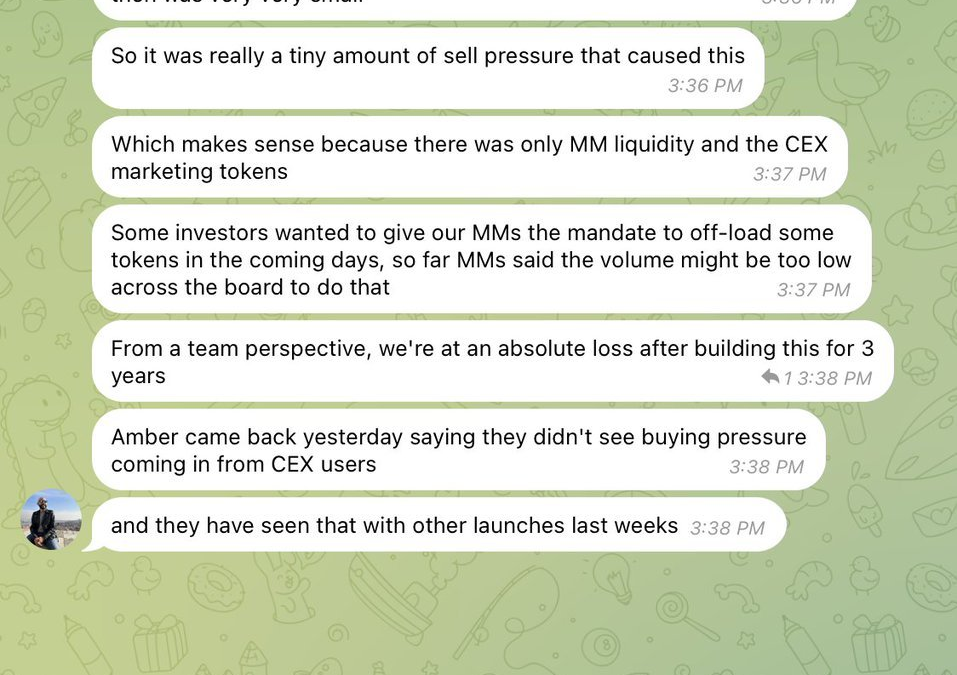Tap the 'Some investors wanted' message bubble
The height and width of the screenshot is (675, 957).
coord(482,259)
